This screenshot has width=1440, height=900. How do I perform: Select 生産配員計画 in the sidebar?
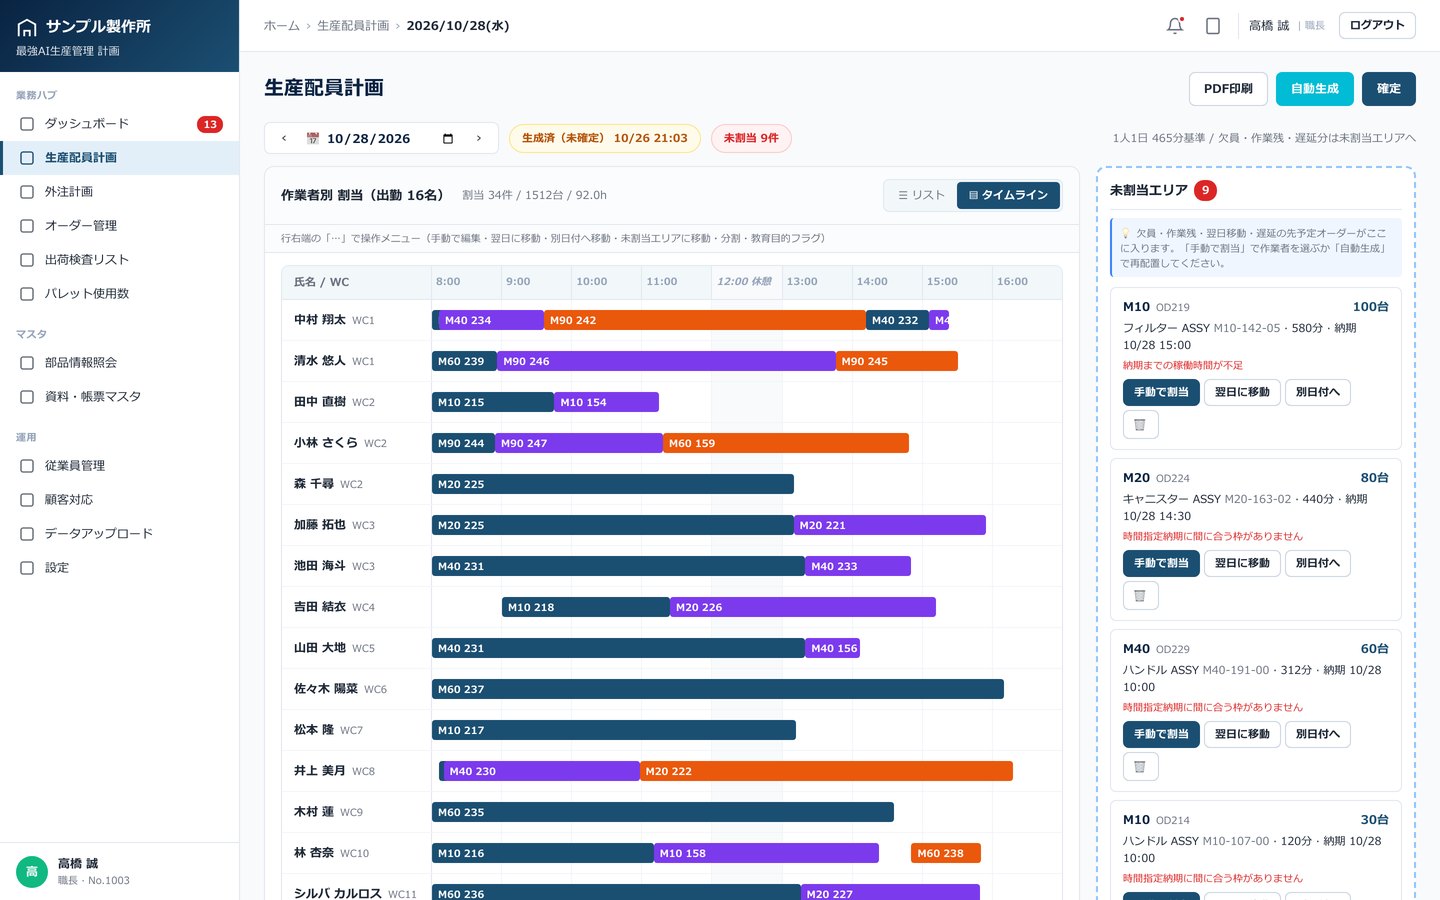point(120,158)
